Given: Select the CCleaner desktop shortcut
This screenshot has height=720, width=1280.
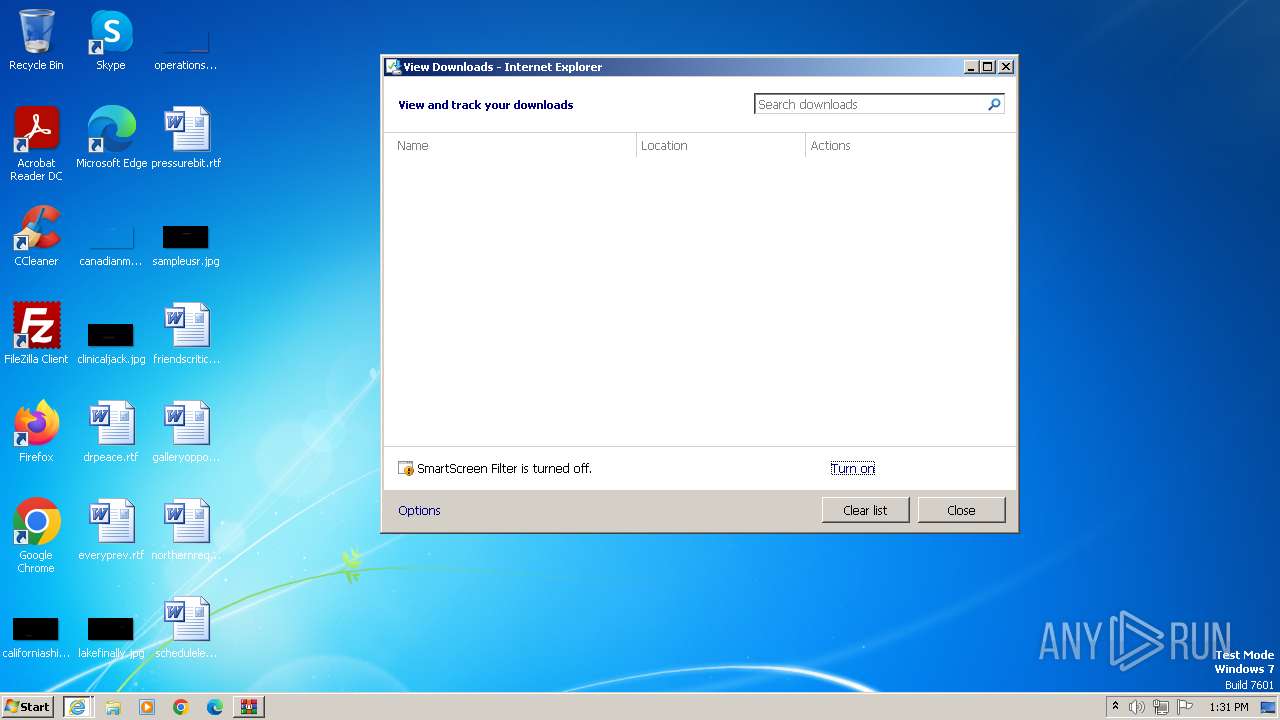Looking at the screenshot, I should pos(36,236).
